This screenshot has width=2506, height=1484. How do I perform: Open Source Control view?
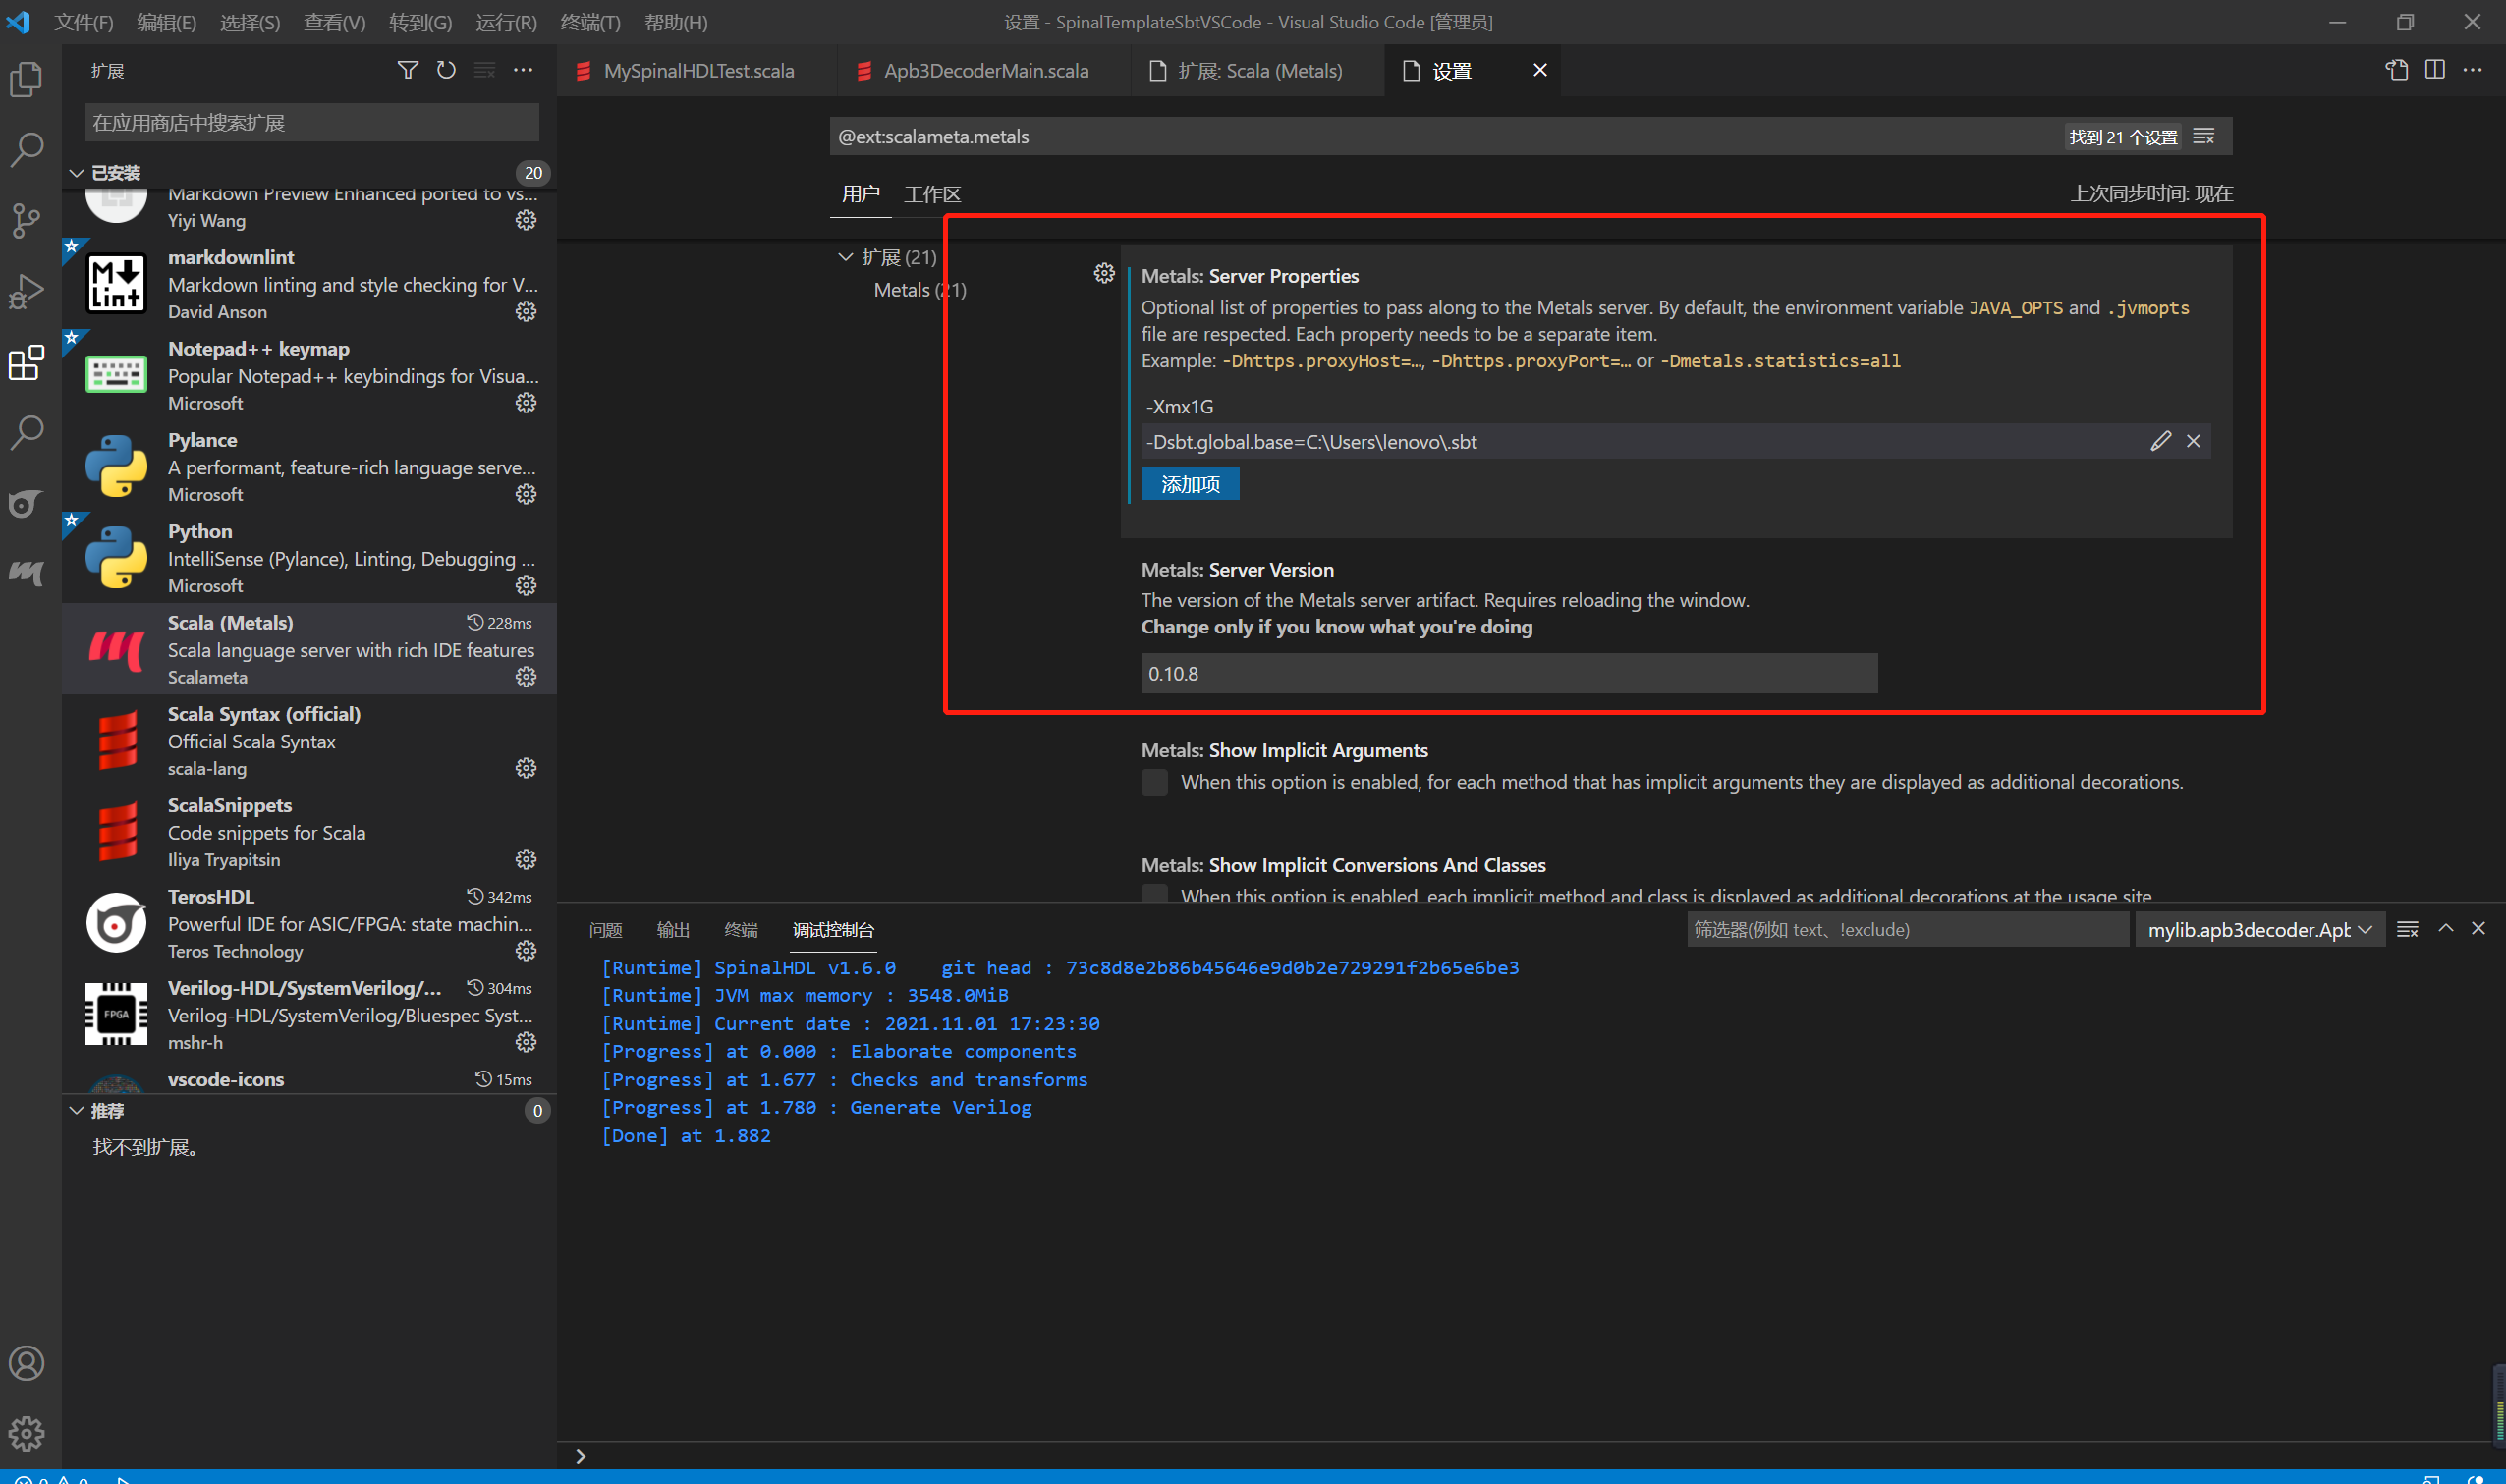[27, 221]
